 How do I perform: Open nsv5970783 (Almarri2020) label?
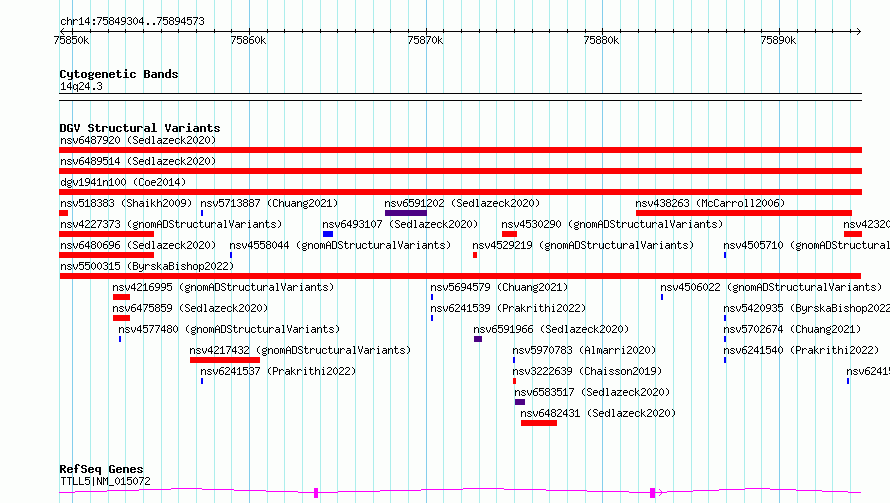pyautogui.click(x=584, y=350)
